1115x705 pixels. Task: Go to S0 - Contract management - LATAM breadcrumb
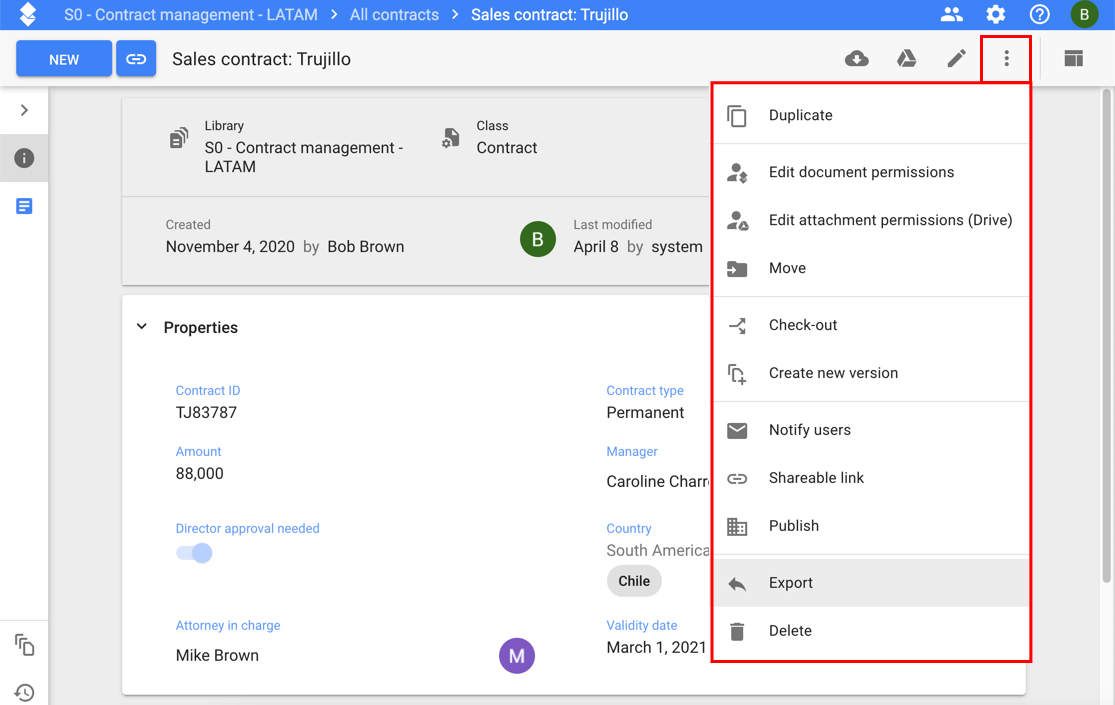click(191, 15)
